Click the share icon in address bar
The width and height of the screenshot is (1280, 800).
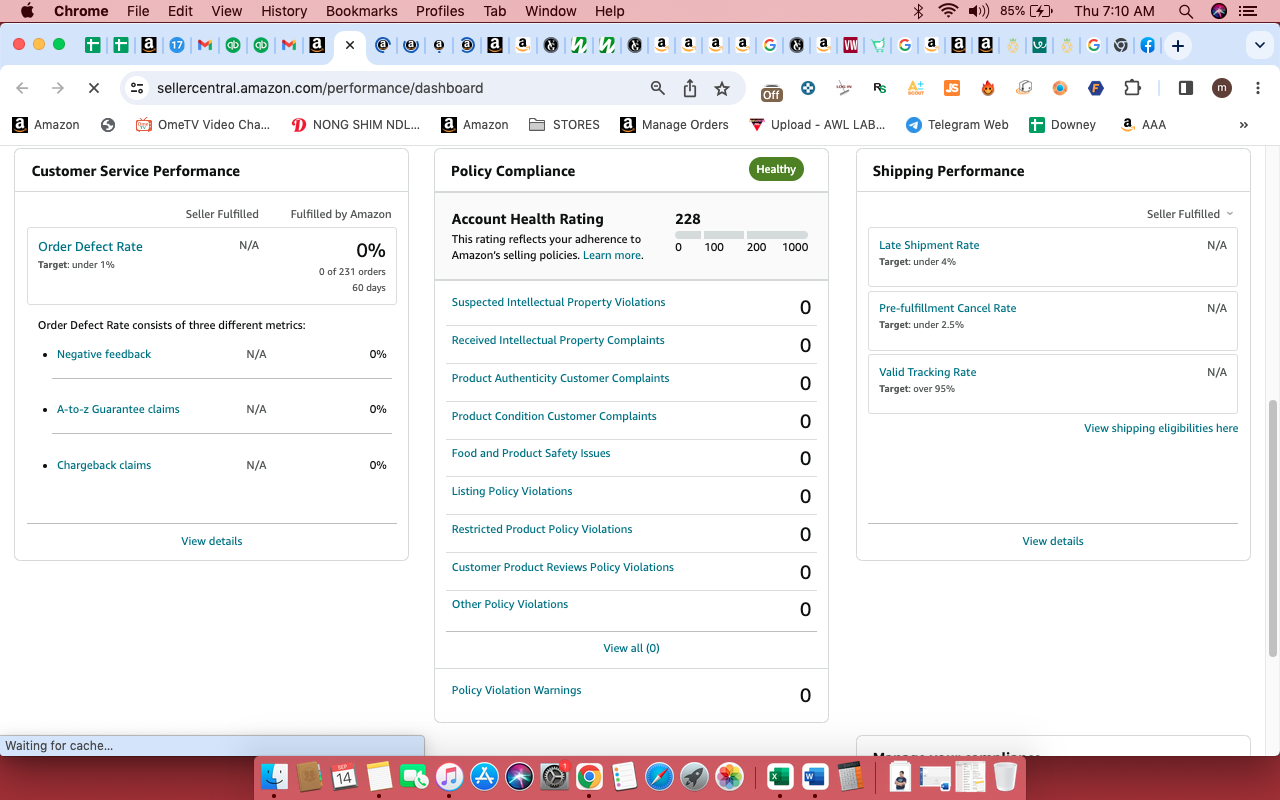[x=690, y=88]
